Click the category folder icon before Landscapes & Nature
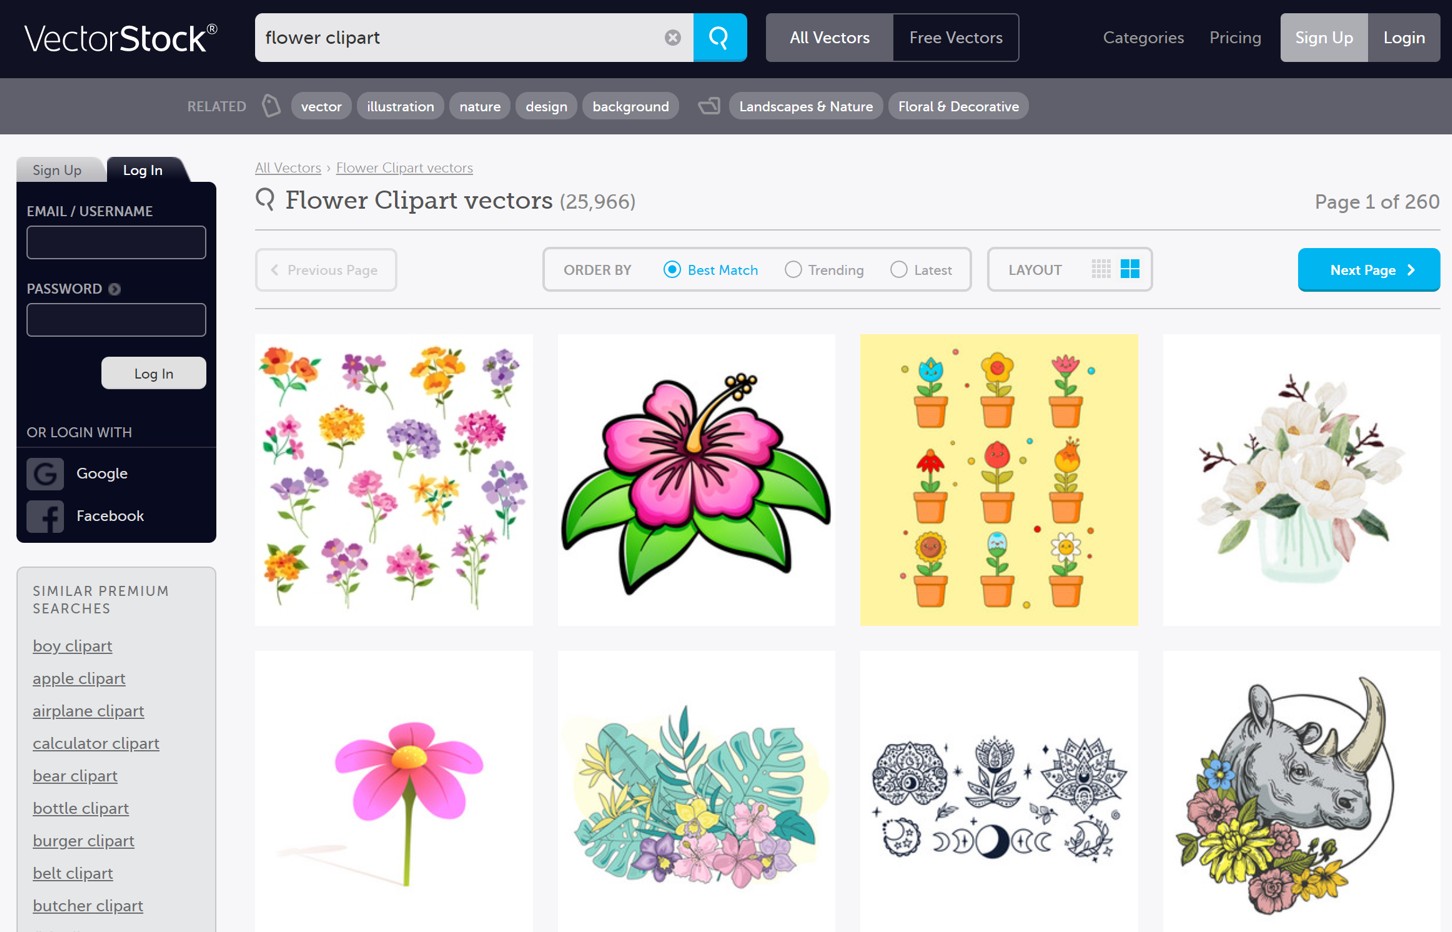This screenshot has height=932, width=1452. (709, 106)
